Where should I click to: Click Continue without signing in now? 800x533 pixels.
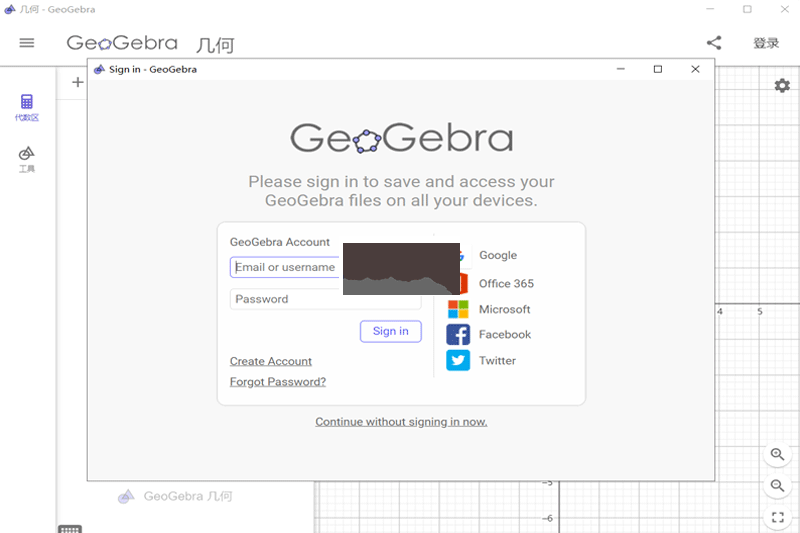point(401,422)
